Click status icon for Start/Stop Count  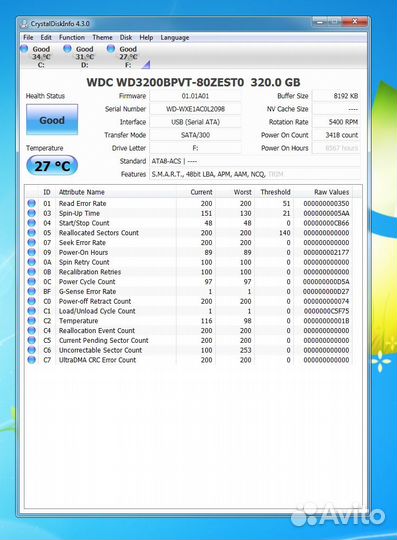click(31, 223)
